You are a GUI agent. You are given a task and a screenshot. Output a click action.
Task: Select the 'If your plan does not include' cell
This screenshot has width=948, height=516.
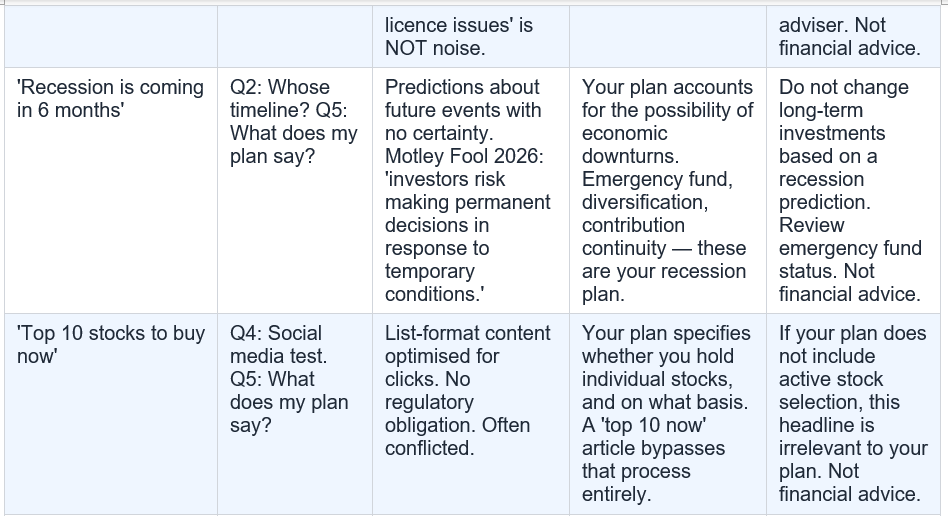coord(853,414)
